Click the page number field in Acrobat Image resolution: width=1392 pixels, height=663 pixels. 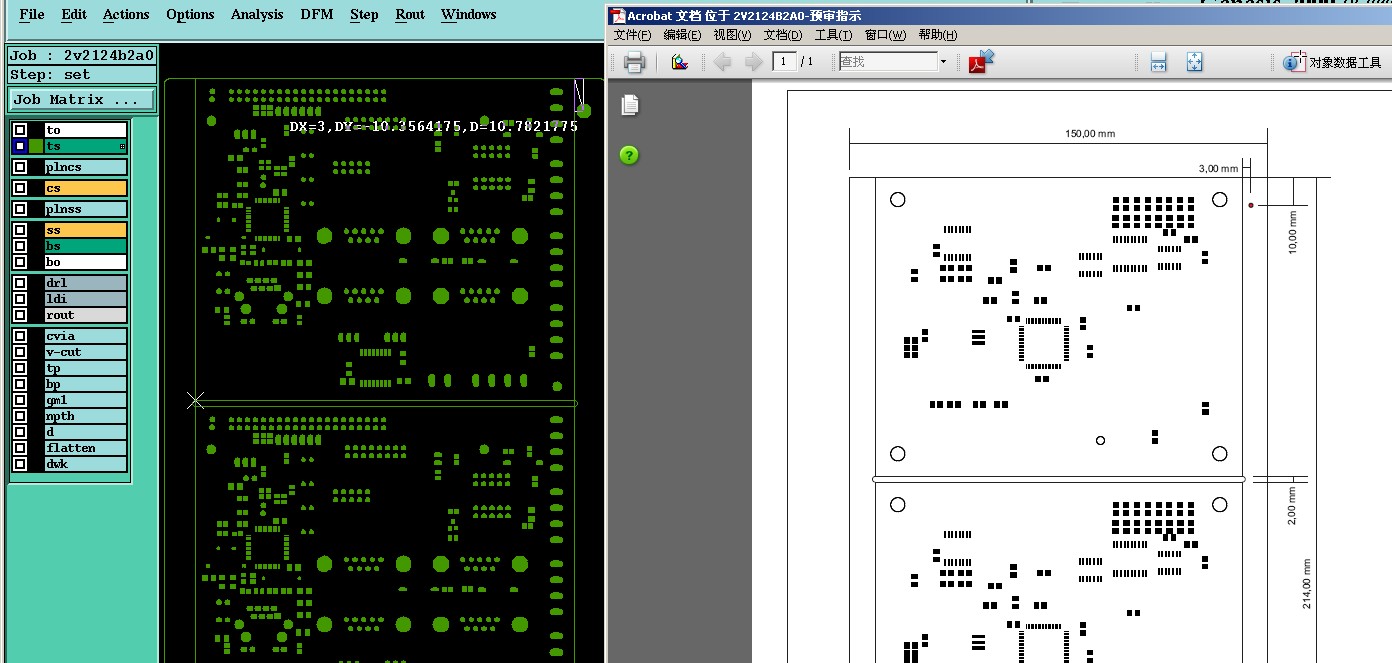pos(784,62)
